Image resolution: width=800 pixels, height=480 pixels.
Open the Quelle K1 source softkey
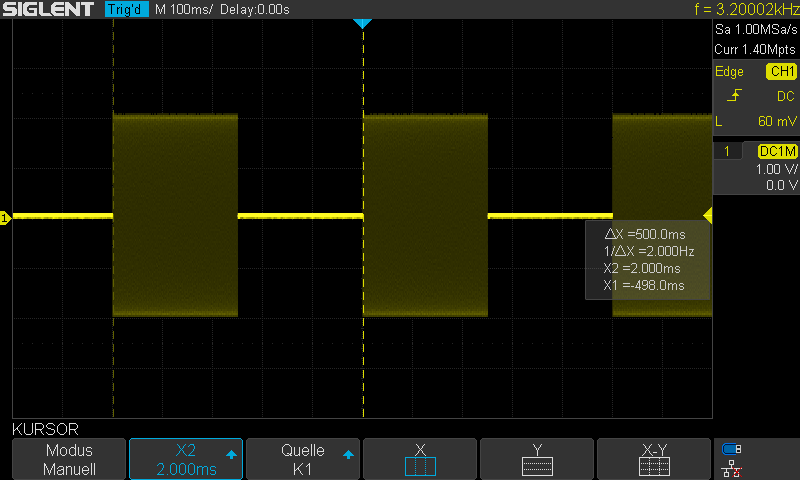tap(303, 459)
